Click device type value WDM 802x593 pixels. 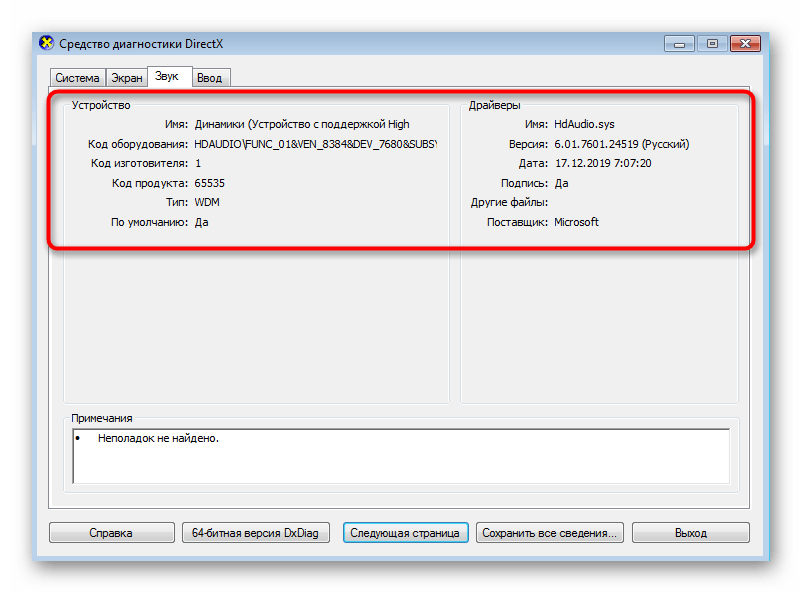(207, 203)
